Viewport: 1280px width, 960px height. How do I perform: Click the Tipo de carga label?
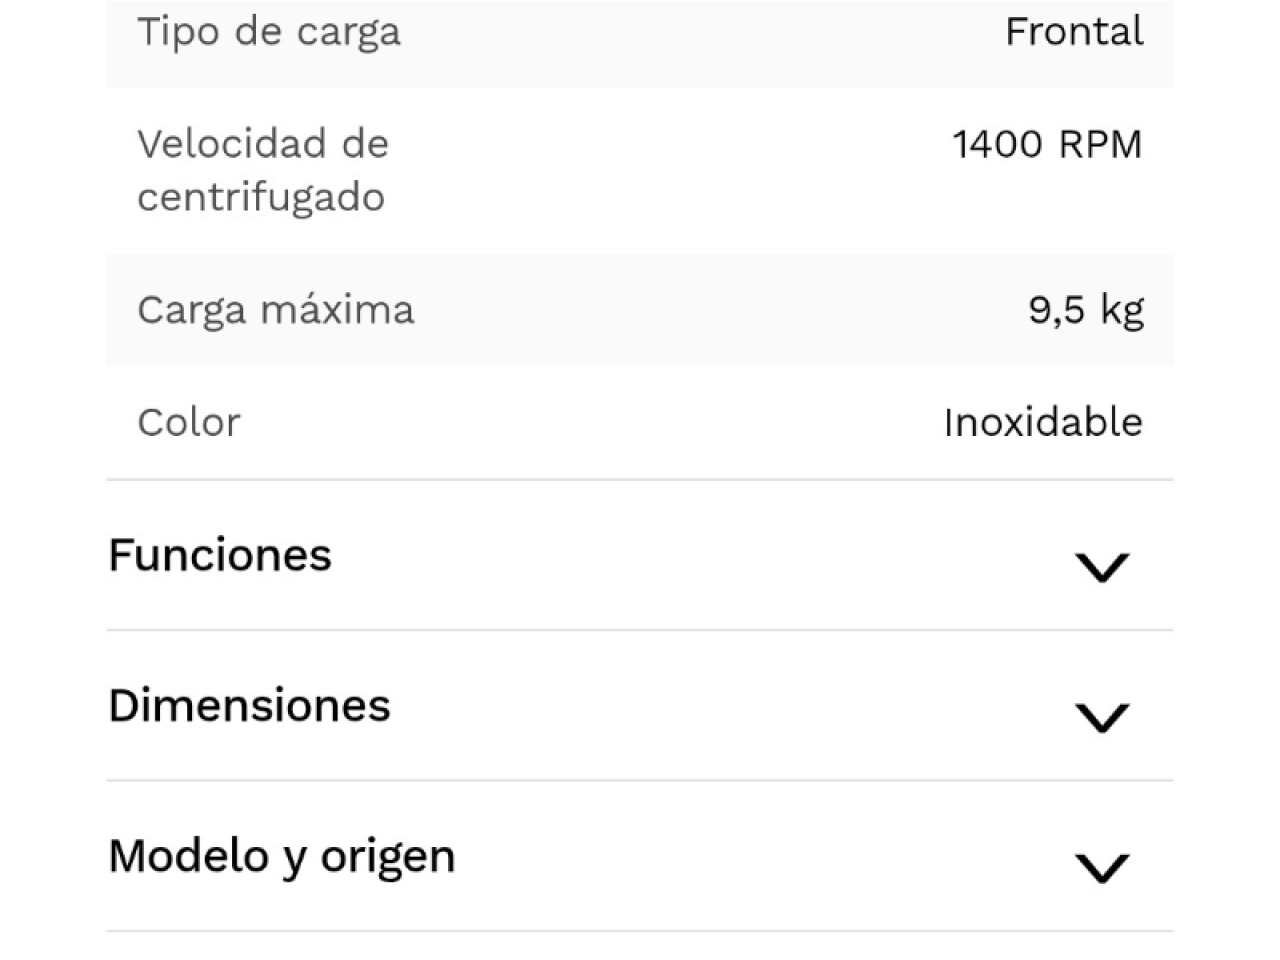click(x=269, y=31)
